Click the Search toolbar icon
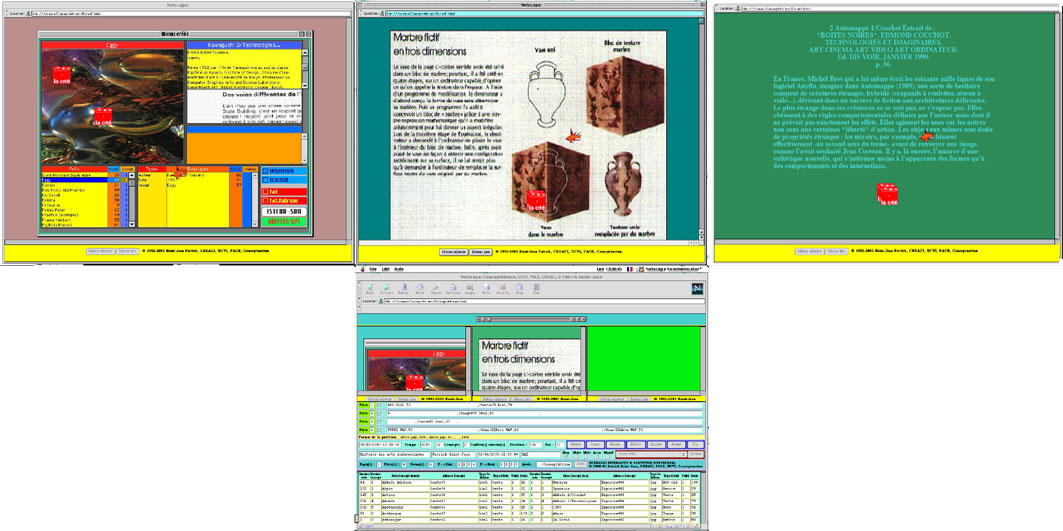 tap(436, 289)
